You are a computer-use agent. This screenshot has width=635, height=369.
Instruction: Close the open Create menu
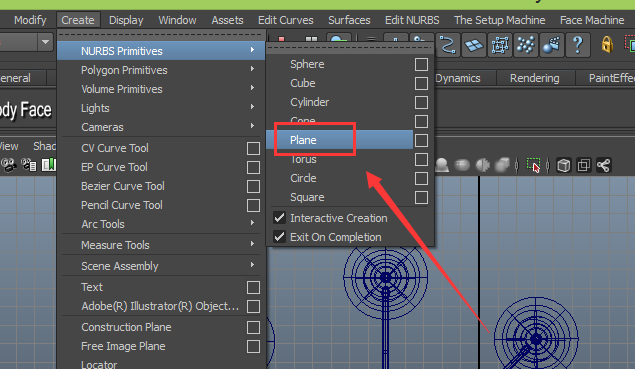[78, 20]
